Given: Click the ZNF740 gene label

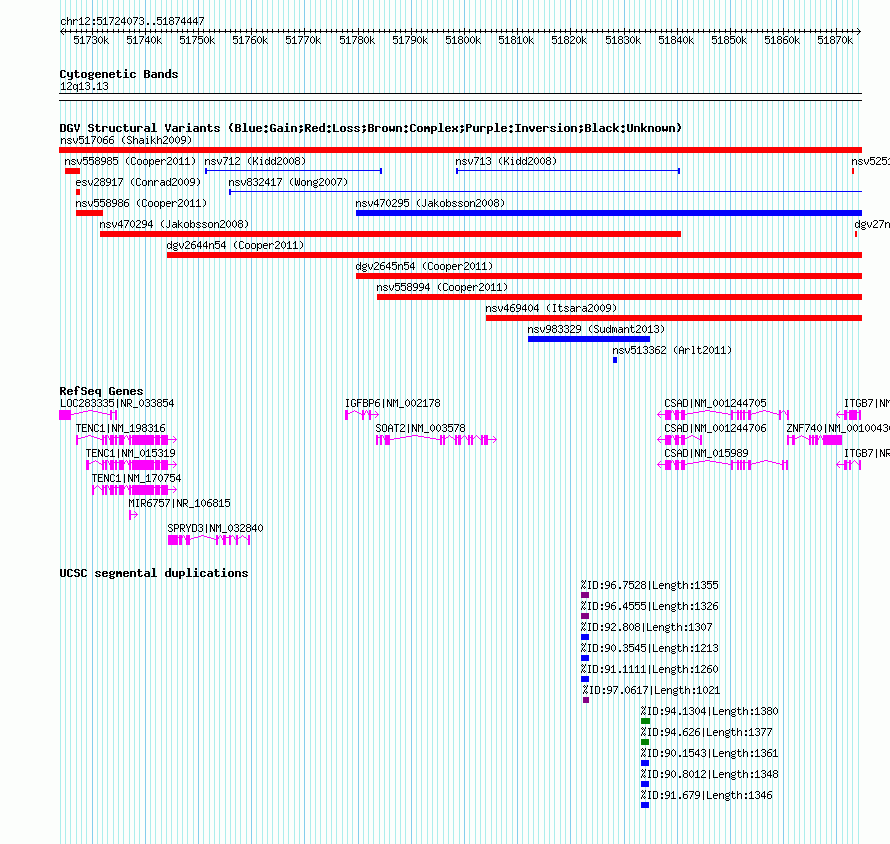Looking at the screenshot, I should (x=838, y=428).
